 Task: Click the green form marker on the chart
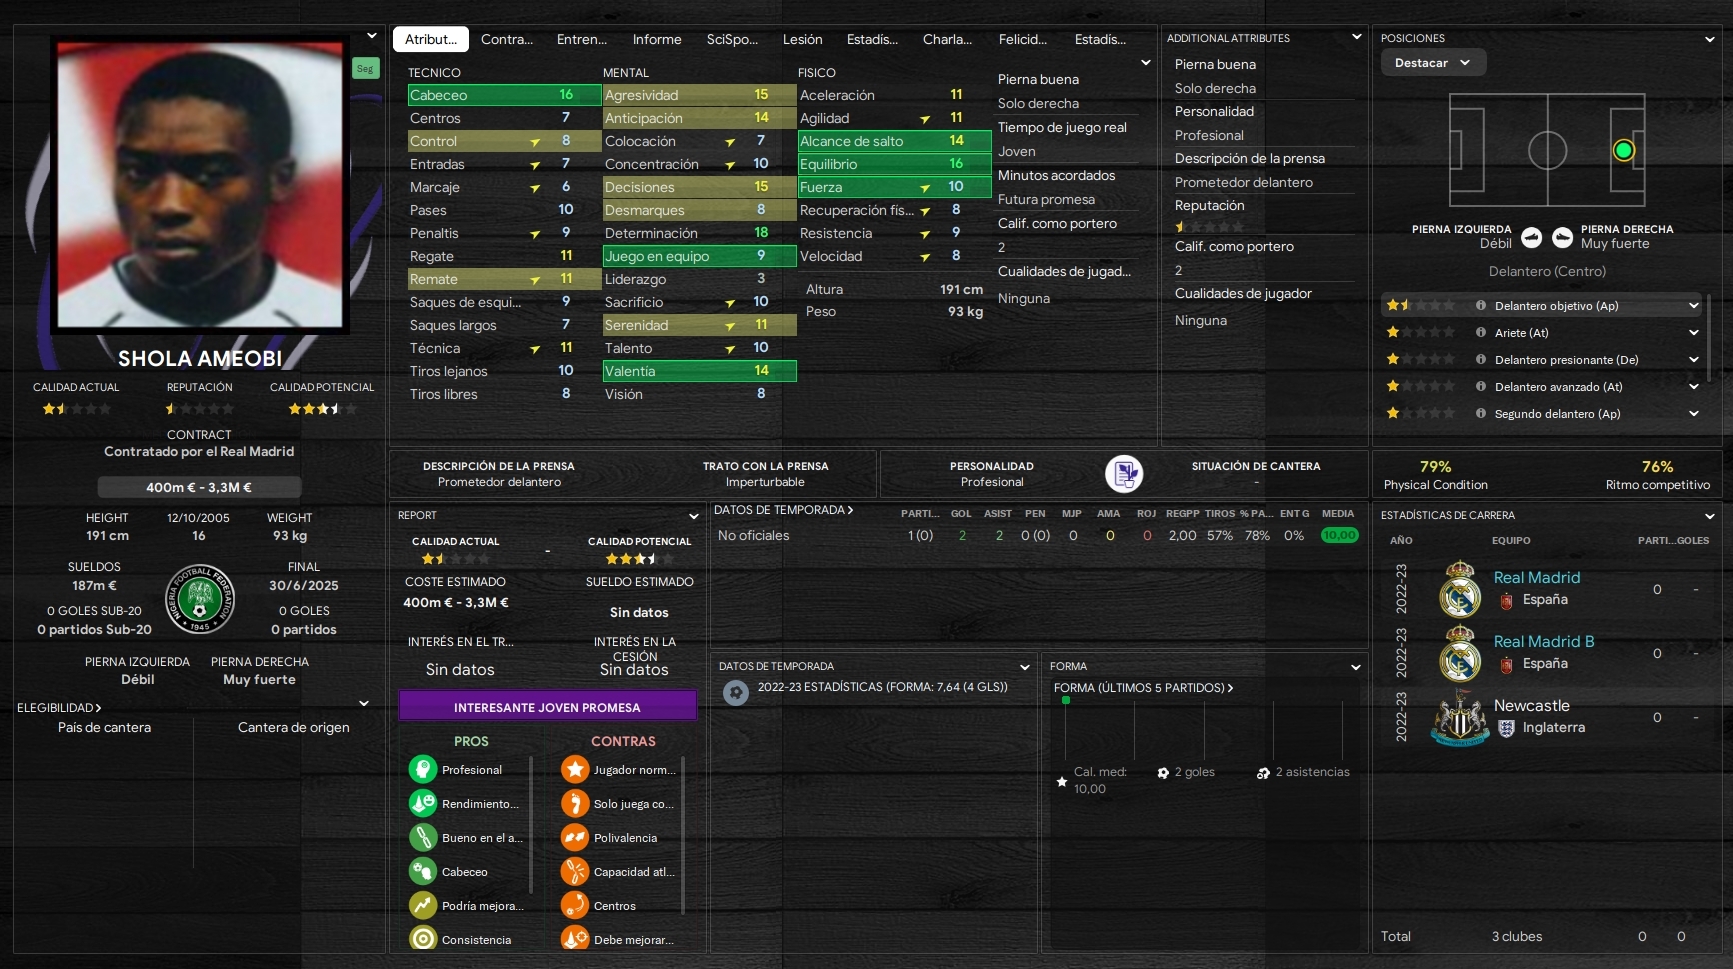pyautogui.click(x=1066, y=700)
